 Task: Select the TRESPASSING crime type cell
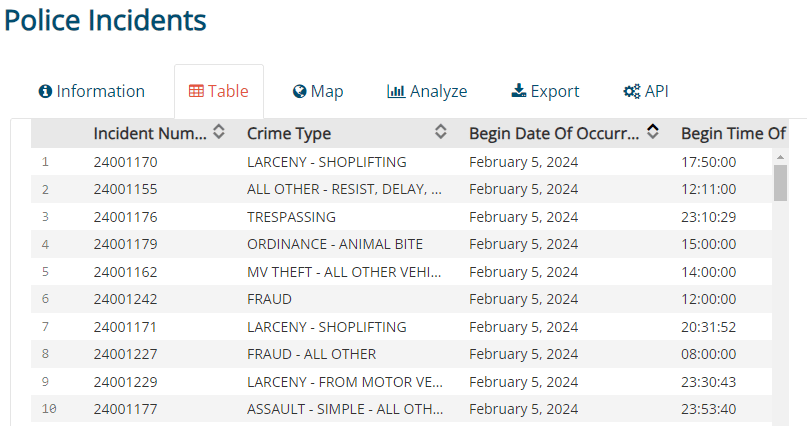click(x=291, y=216)
